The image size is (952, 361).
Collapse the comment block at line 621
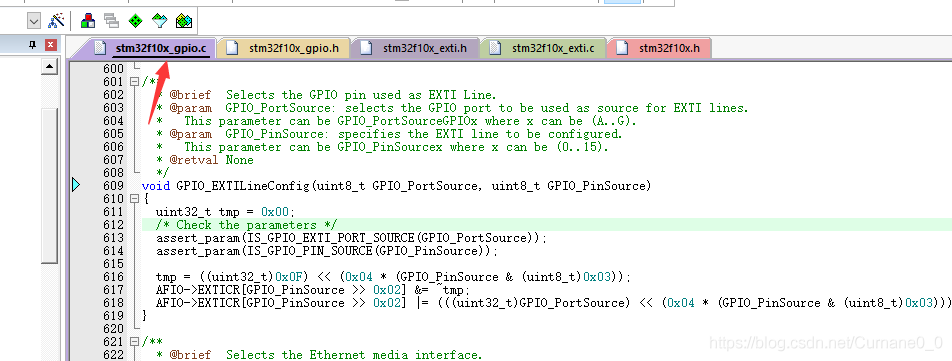click(x=134, y=342)
